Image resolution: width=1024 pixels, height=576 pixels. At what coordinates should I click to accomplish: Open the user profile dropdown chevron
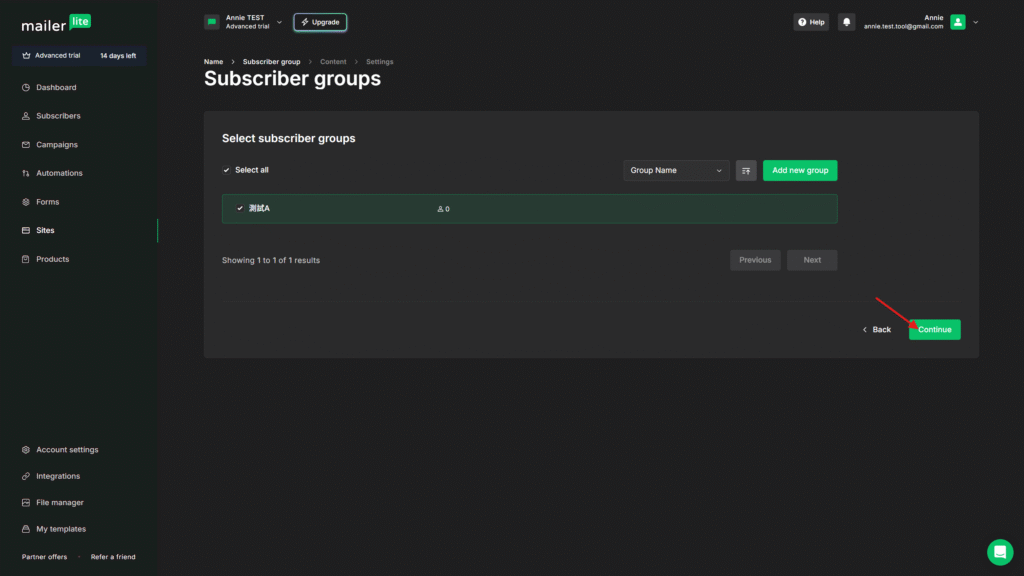(x=976, y=22)
